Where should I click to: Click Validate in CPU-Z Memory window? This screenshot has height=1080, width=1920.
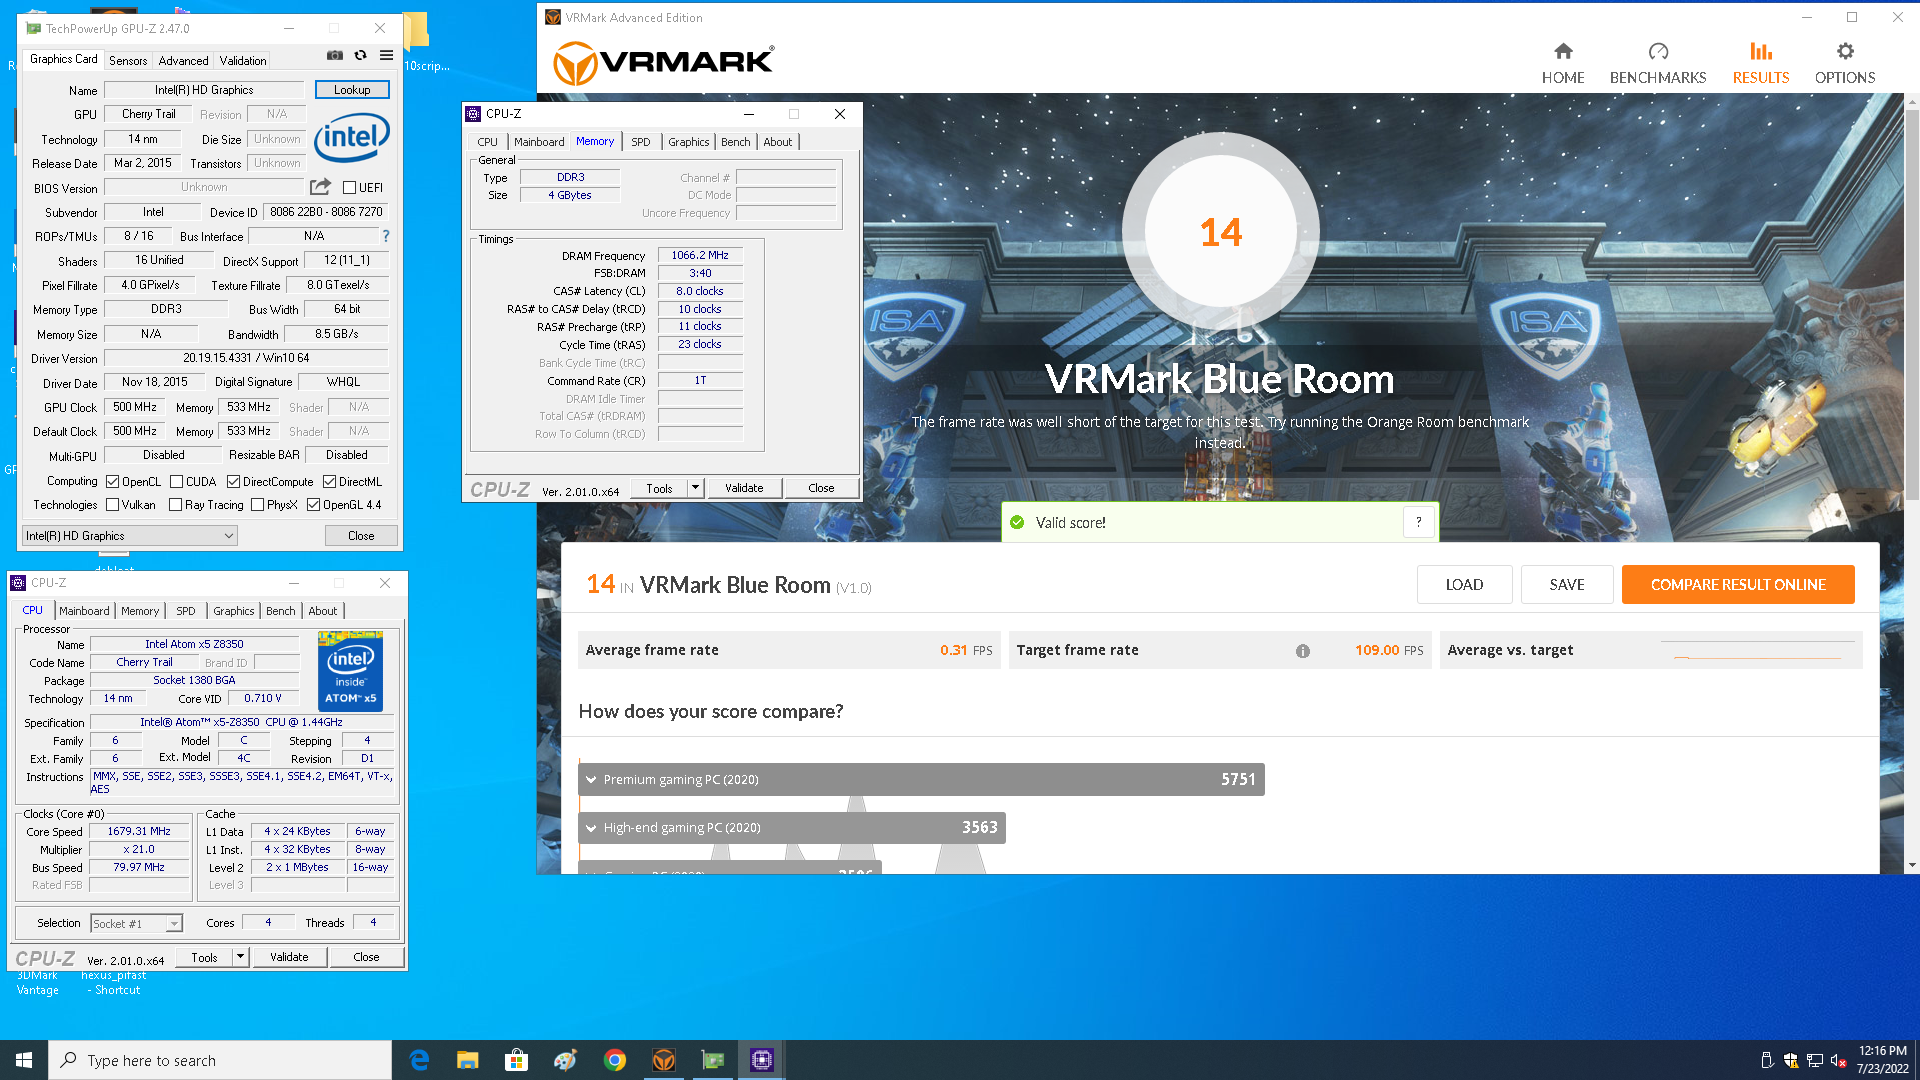tap(744, 488)
